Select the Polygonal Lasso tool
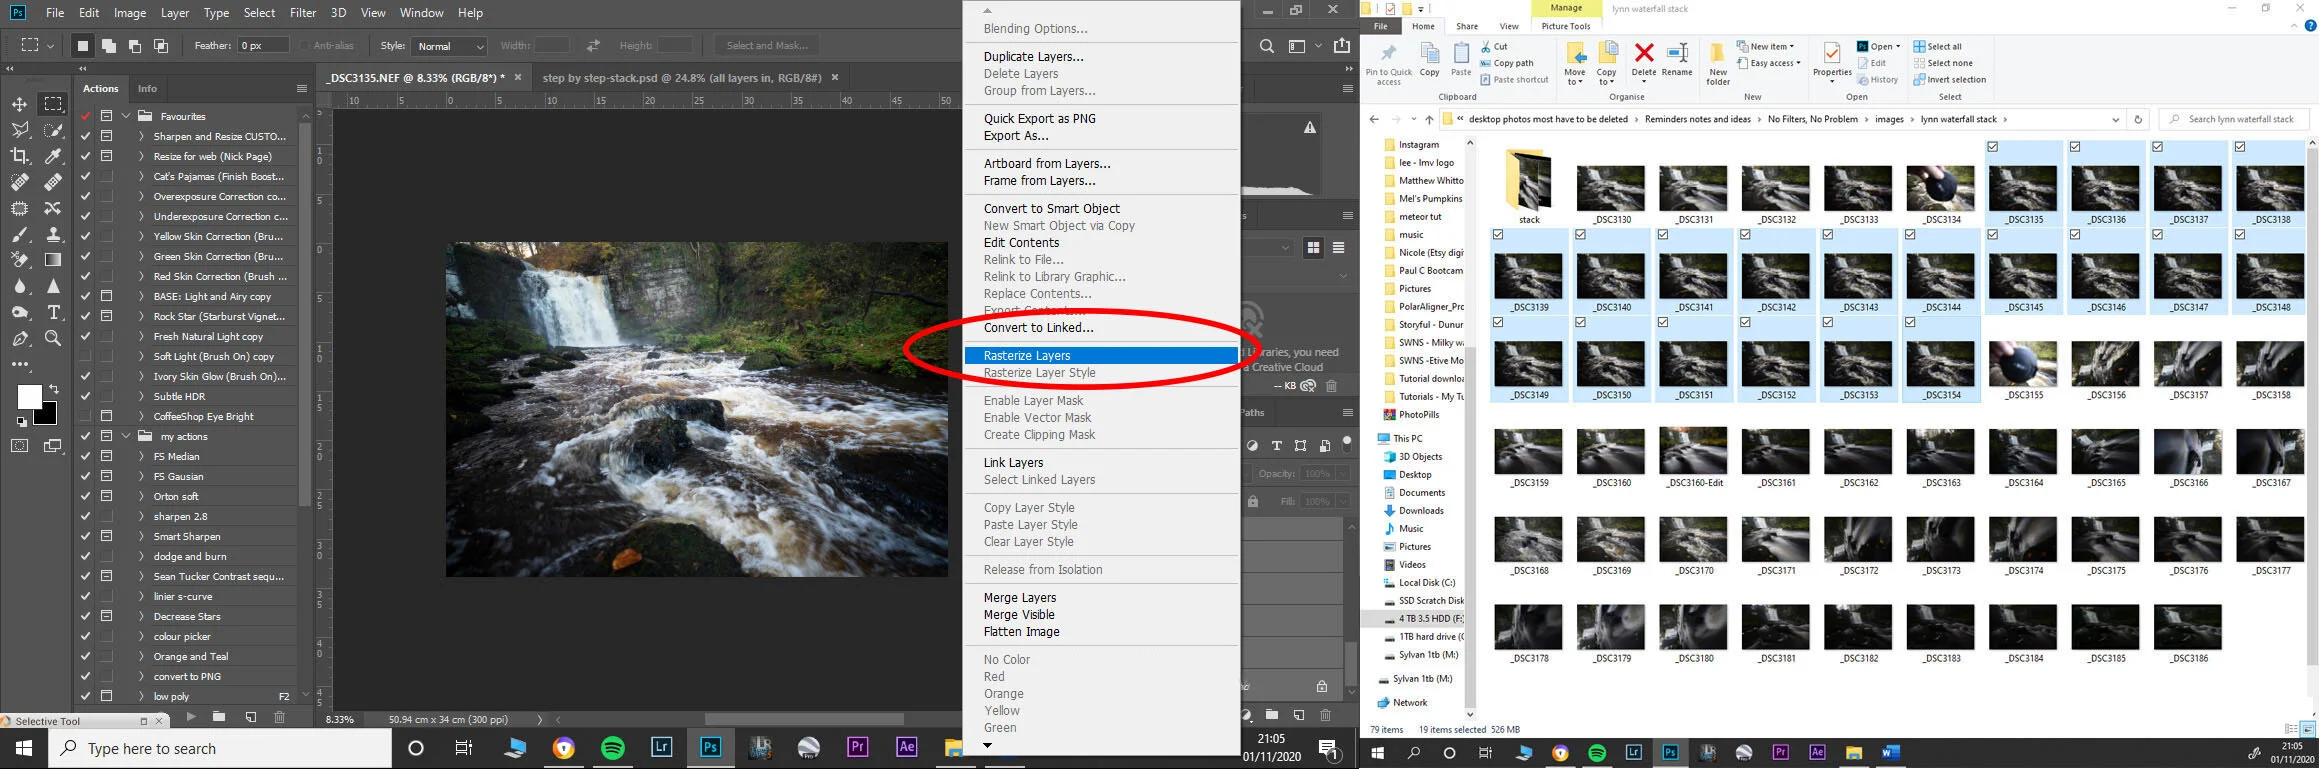Viewport: 2319px width, 769px height. (x=19, y=130)
